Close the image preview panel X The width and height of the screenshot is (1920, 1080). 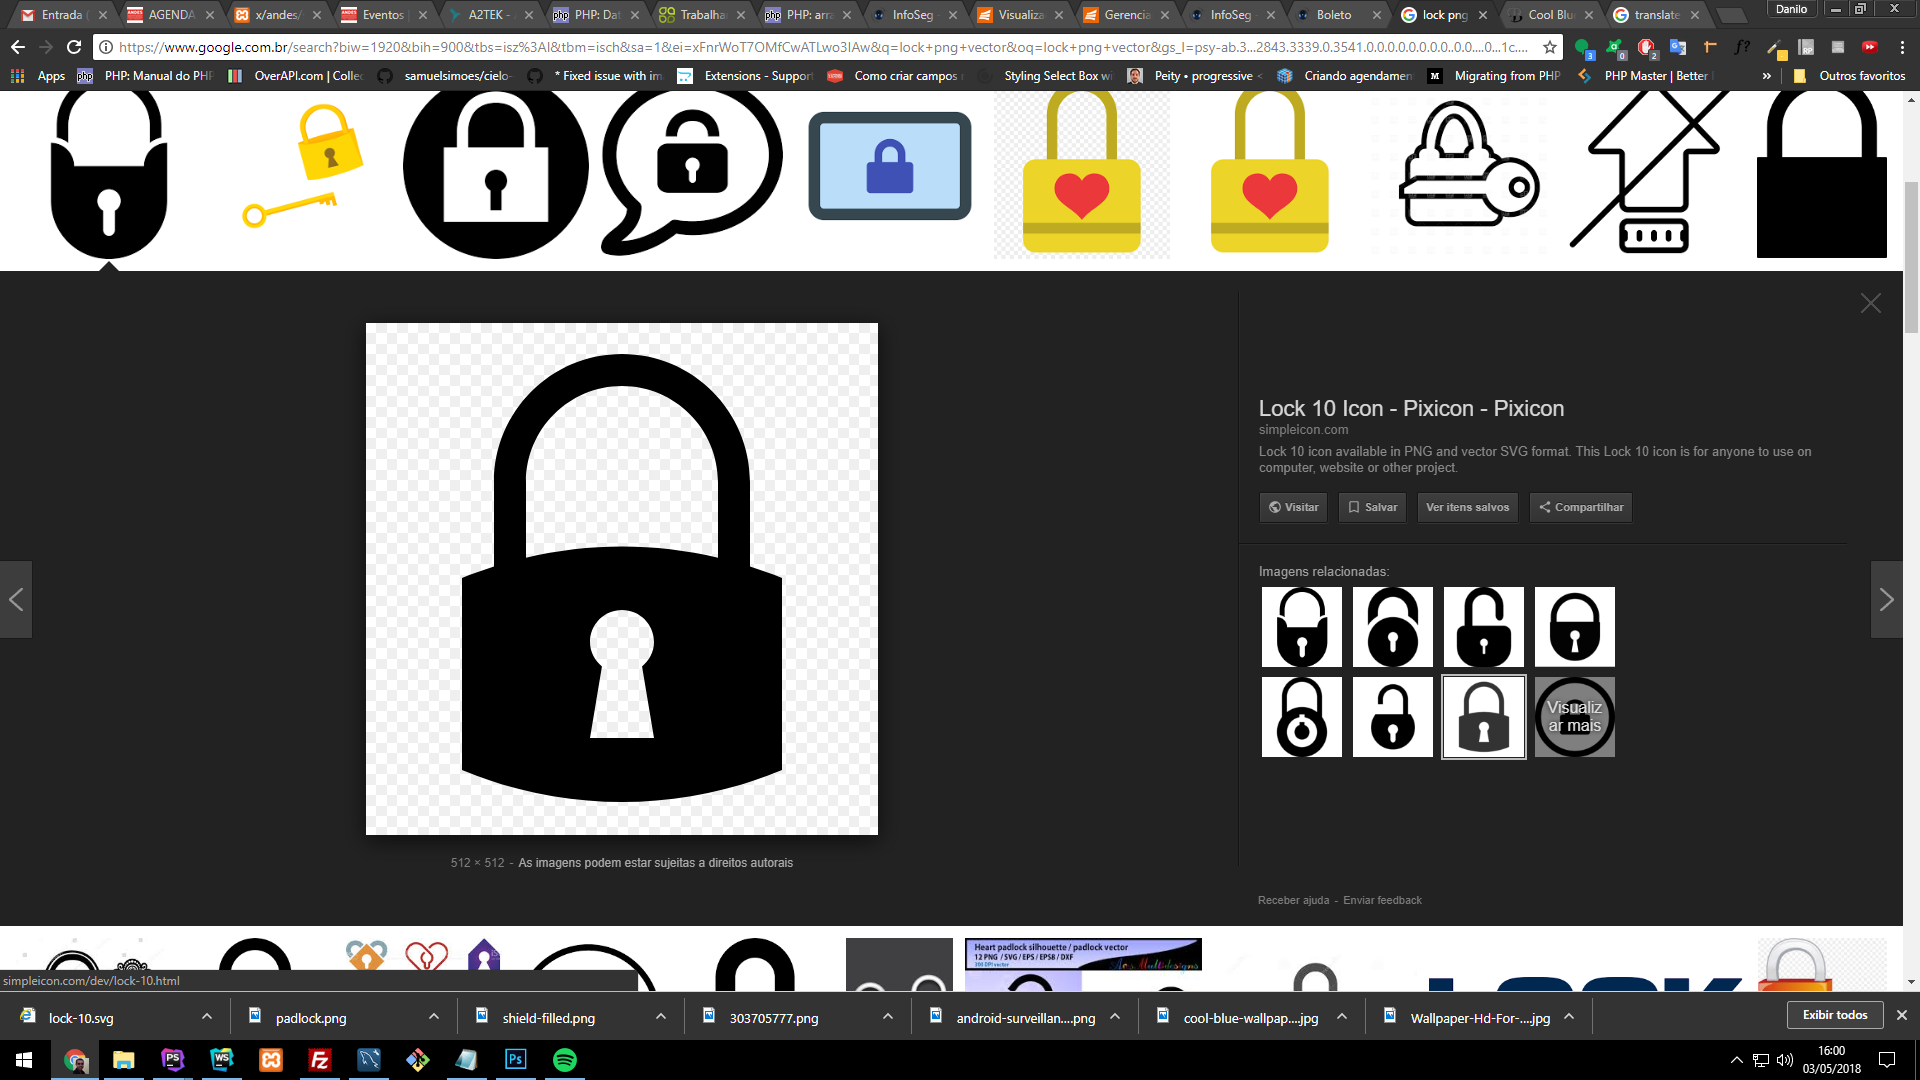click(1870, 303)
